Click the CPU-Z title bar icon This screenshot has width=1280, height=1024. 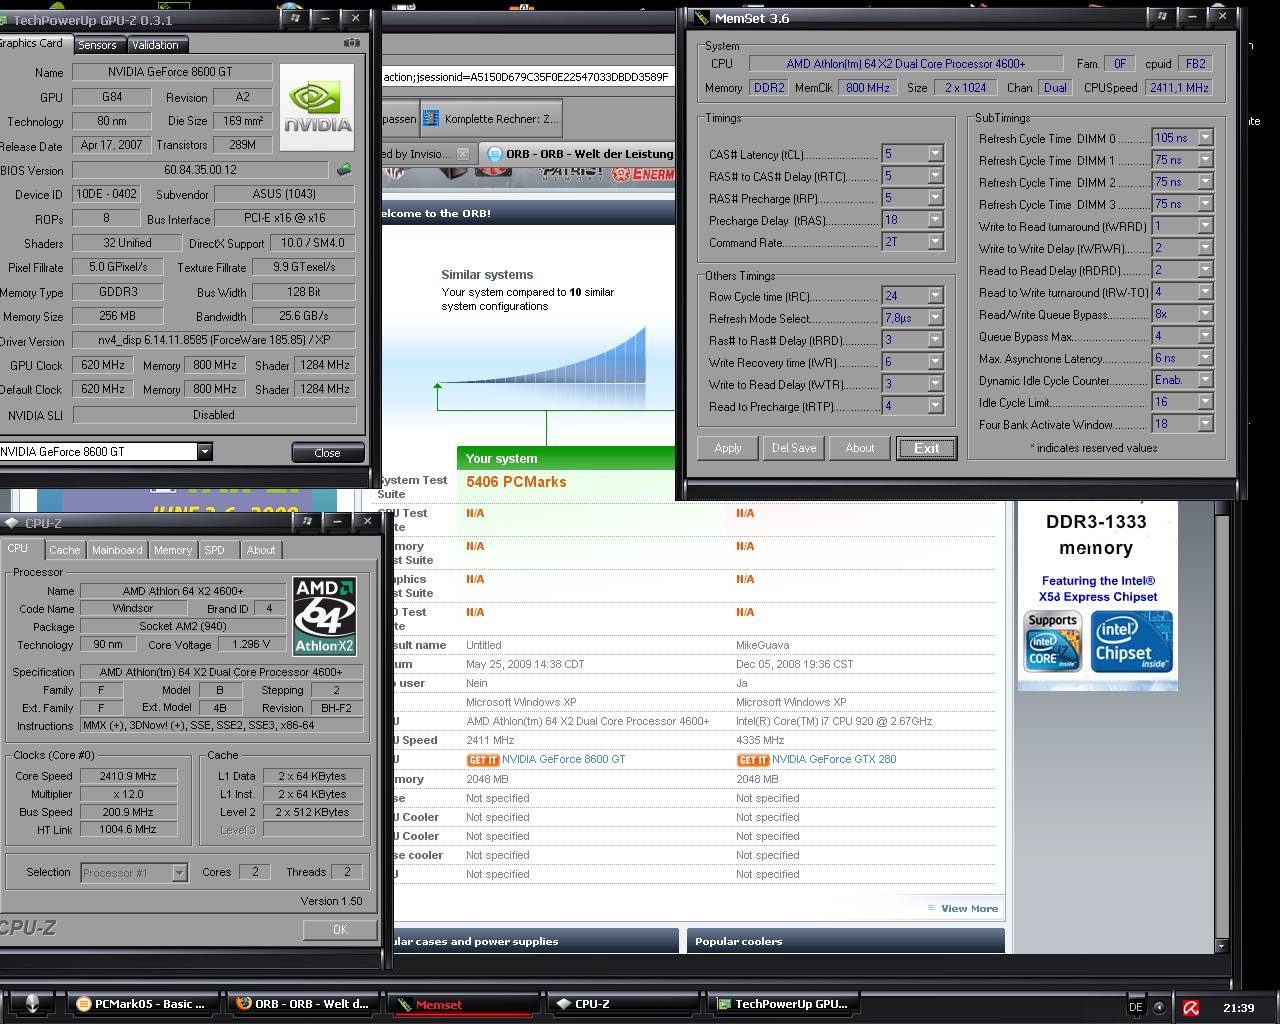11,523
